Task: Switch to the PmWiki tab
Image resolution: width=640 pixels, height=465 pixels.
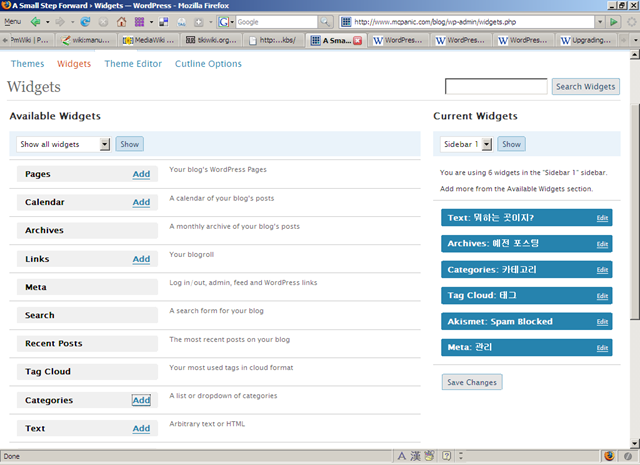Action: pyautogui.click(x=27, y=40)
